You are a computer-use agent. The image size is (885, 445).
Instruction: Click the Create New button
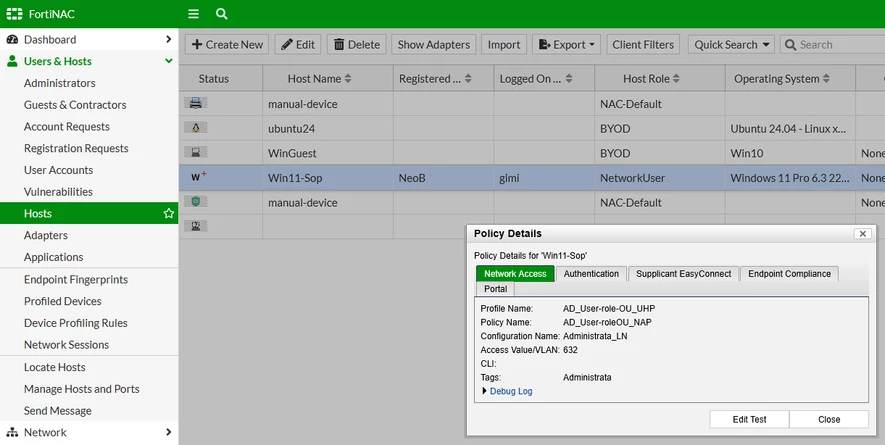click(x=227, y=45)
